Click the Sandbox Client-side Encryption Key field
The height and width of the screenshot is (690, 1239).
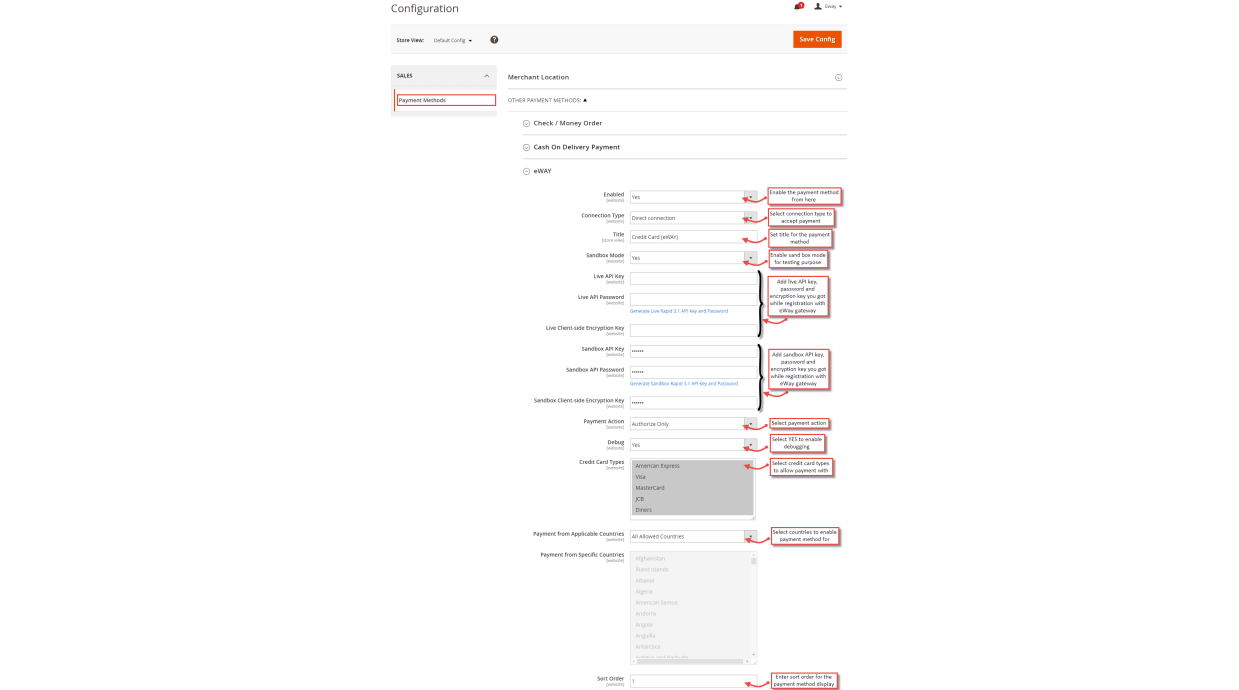[693, 402]
